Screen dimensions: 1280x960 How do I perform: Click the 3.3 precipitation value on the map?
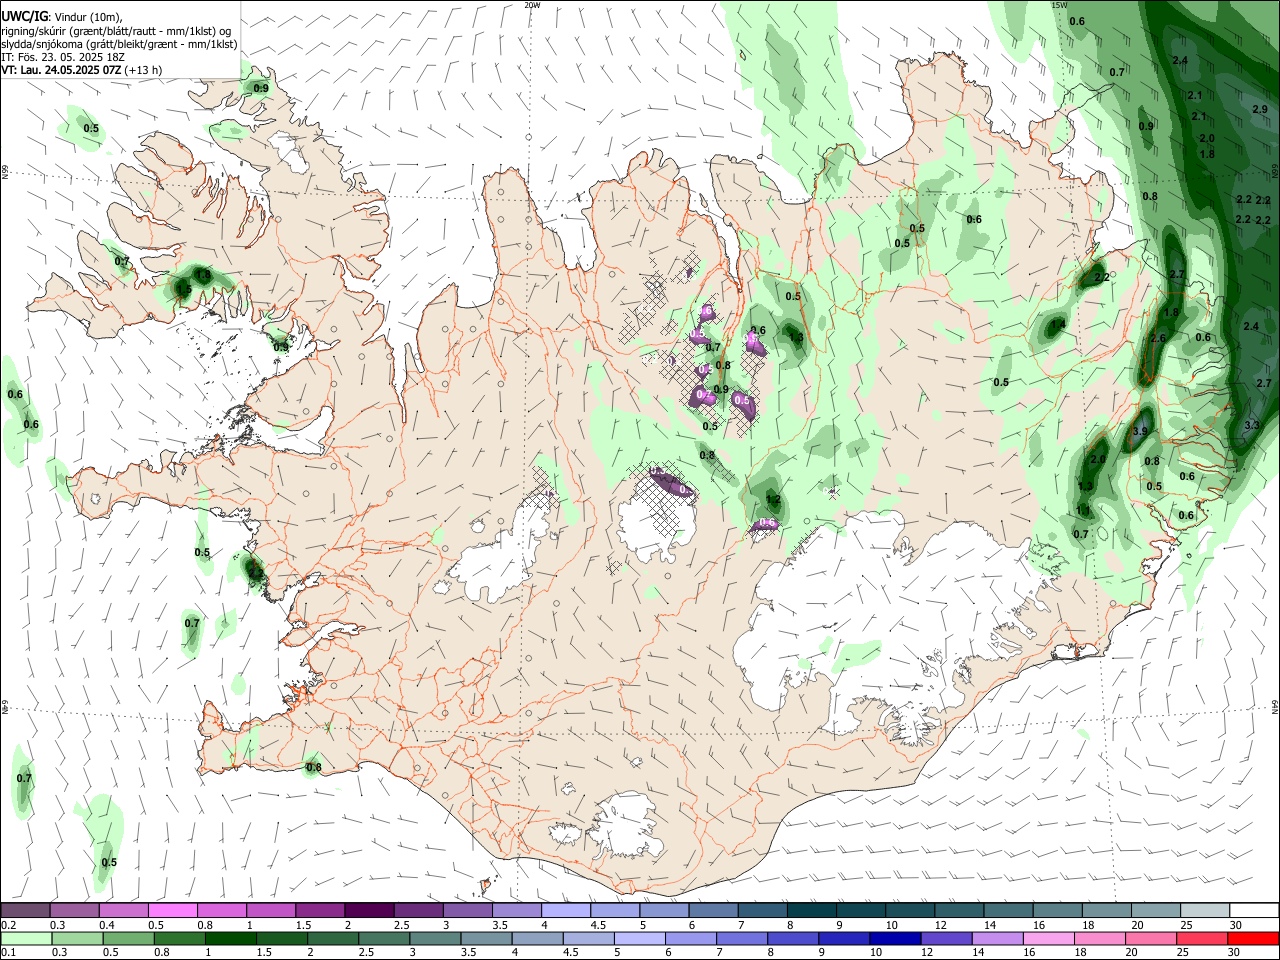point(1252,425)
